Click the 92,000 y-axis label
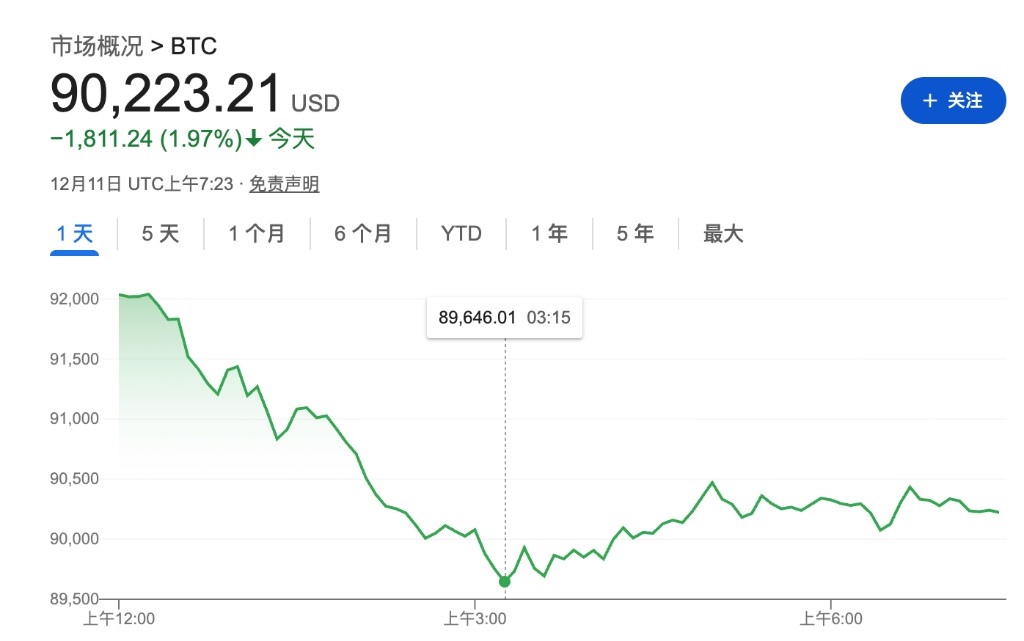 (71, 299)
